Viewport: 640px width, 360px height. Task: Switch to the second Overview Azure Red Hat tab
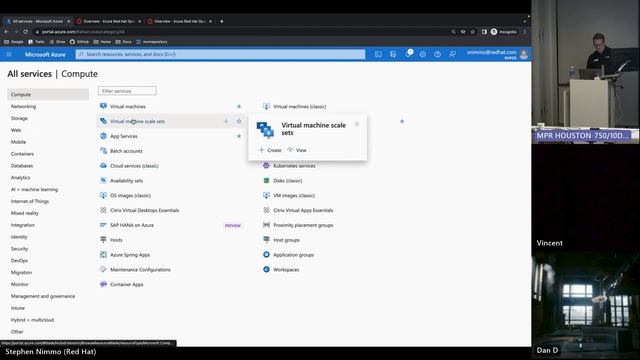tap(180, 21)
